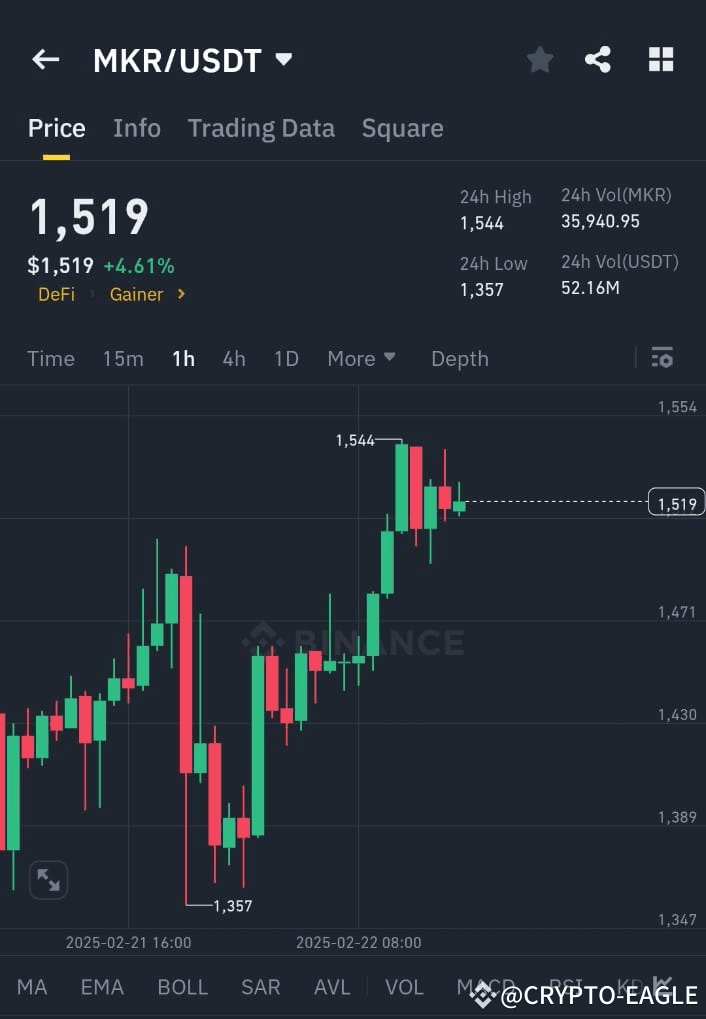Open the DeFi category link
The height and width of the screenshot is (1019, 706).
[x=57, y=294]
